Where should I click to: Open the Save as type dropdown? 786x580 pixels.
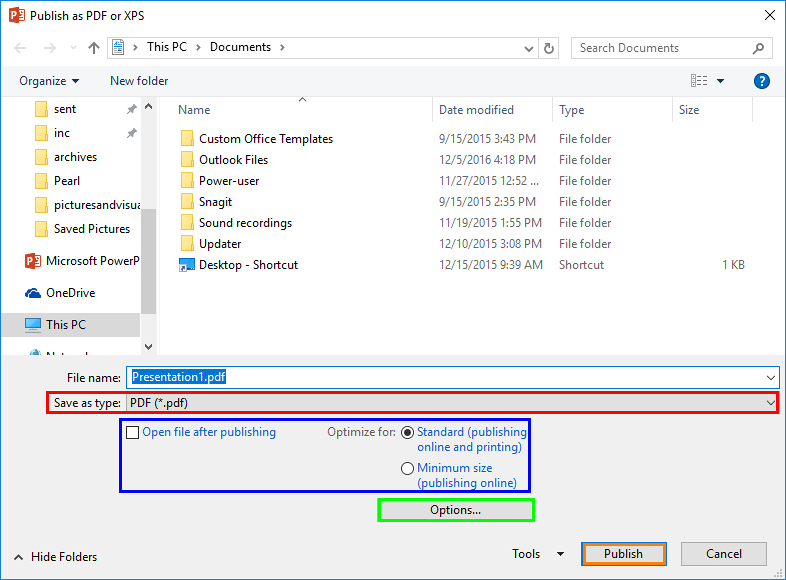pos(452,403)
